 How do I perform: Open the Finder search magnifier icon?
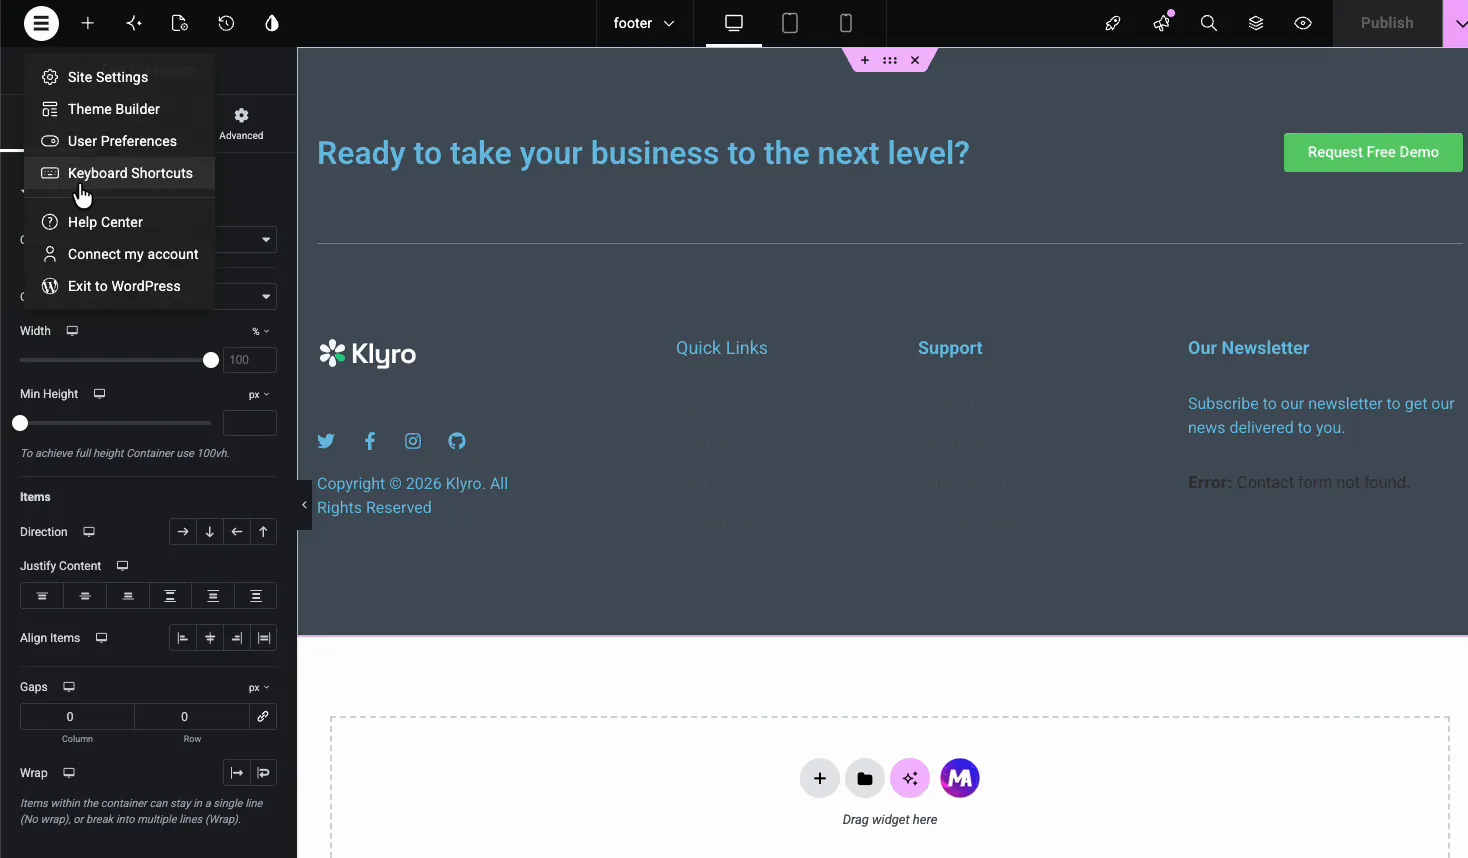click(1209, 23)
